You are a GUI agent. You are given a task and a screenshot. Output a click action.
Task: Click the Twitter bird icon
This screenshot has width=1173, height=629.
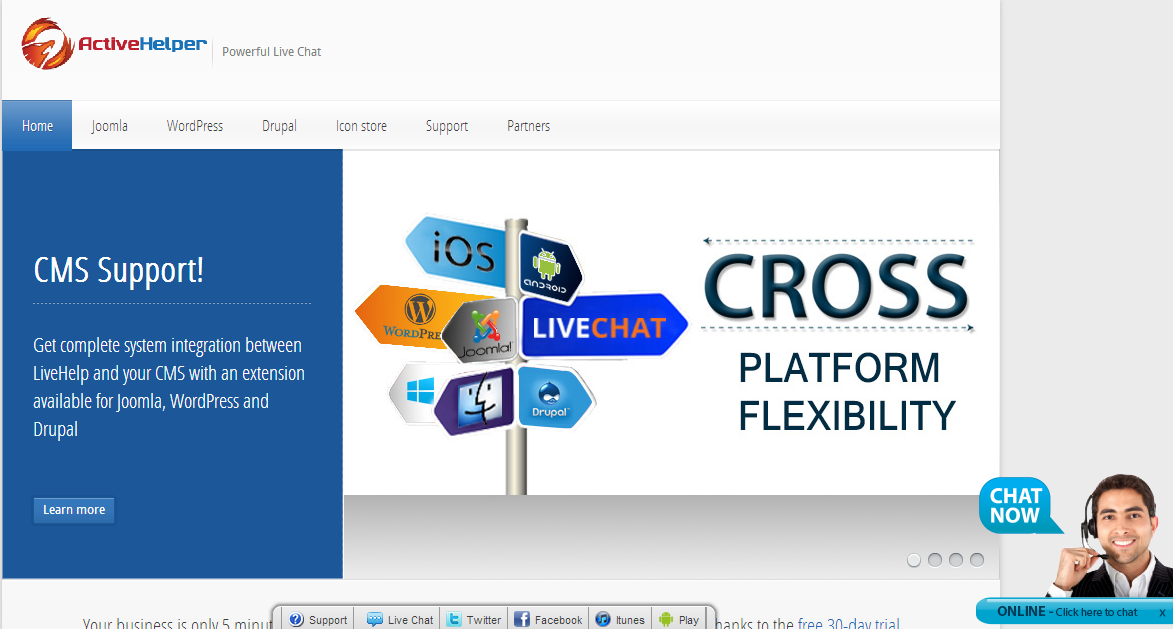click(453, 619)
